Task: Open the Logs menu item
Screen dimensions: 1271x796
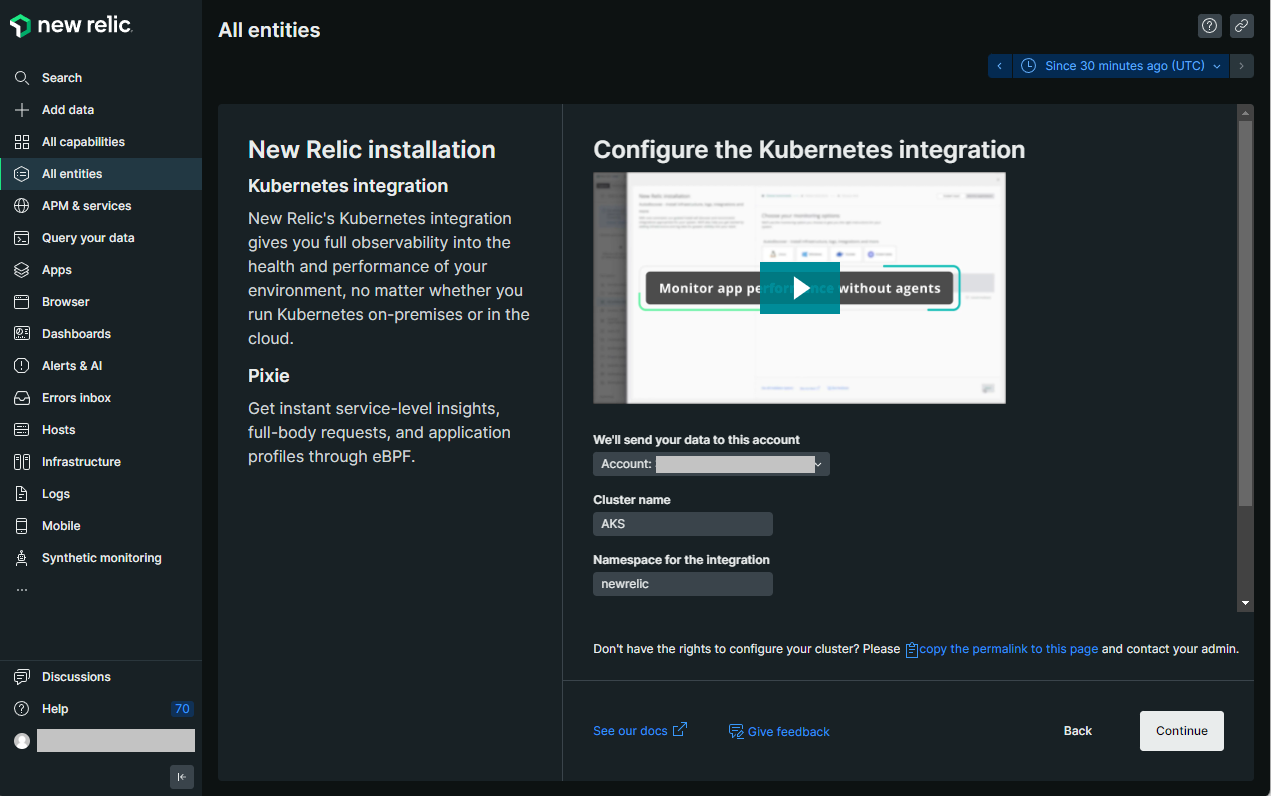Action: pos(56,494)
